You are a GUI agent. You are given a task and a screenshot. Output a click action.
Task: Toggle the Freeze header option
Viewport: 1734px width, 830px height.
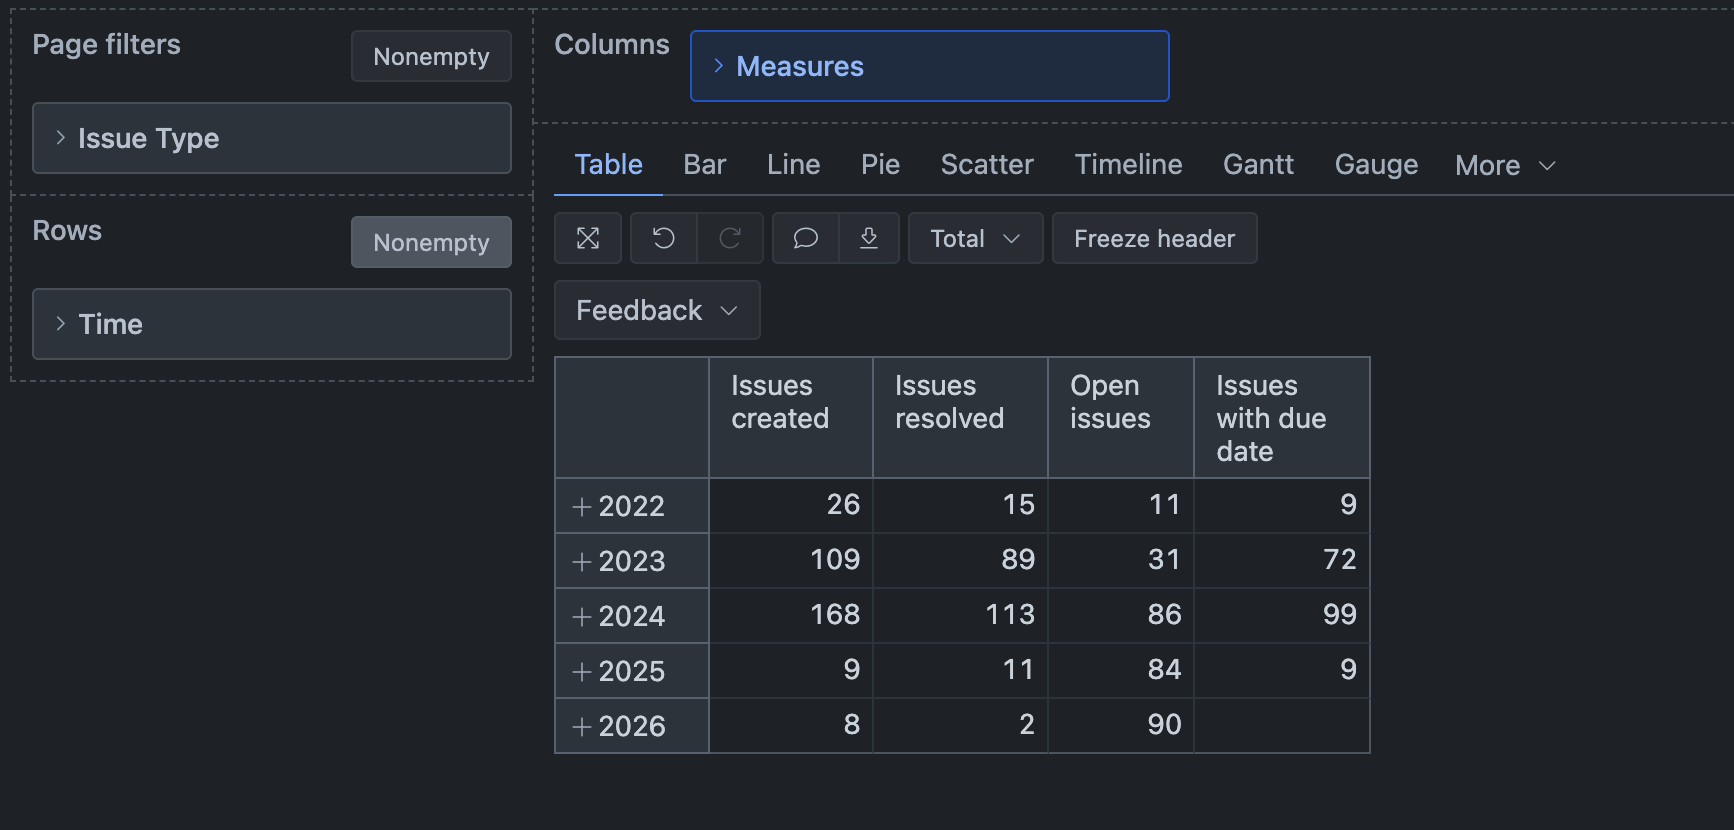point(1154,238)
